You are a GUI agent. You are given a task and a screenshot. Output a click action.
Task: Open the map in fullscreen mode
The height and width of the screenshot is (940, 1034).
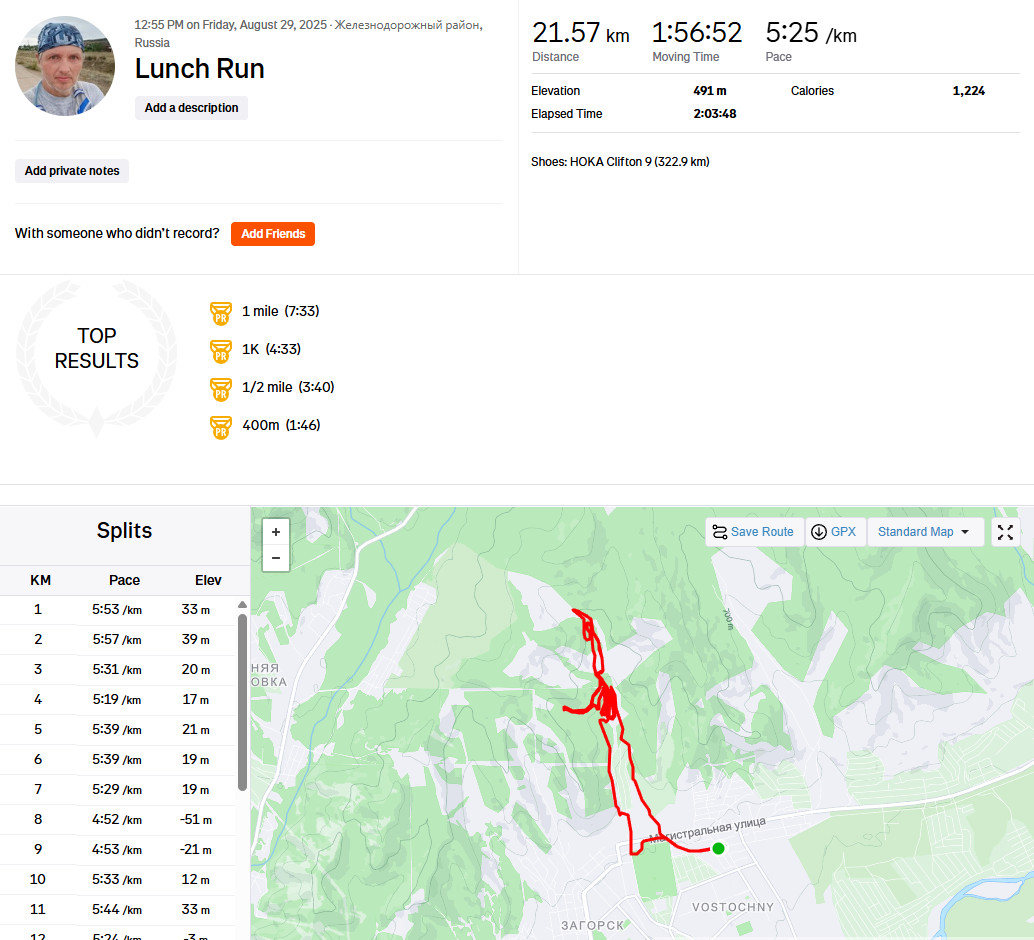point(1005,532)
